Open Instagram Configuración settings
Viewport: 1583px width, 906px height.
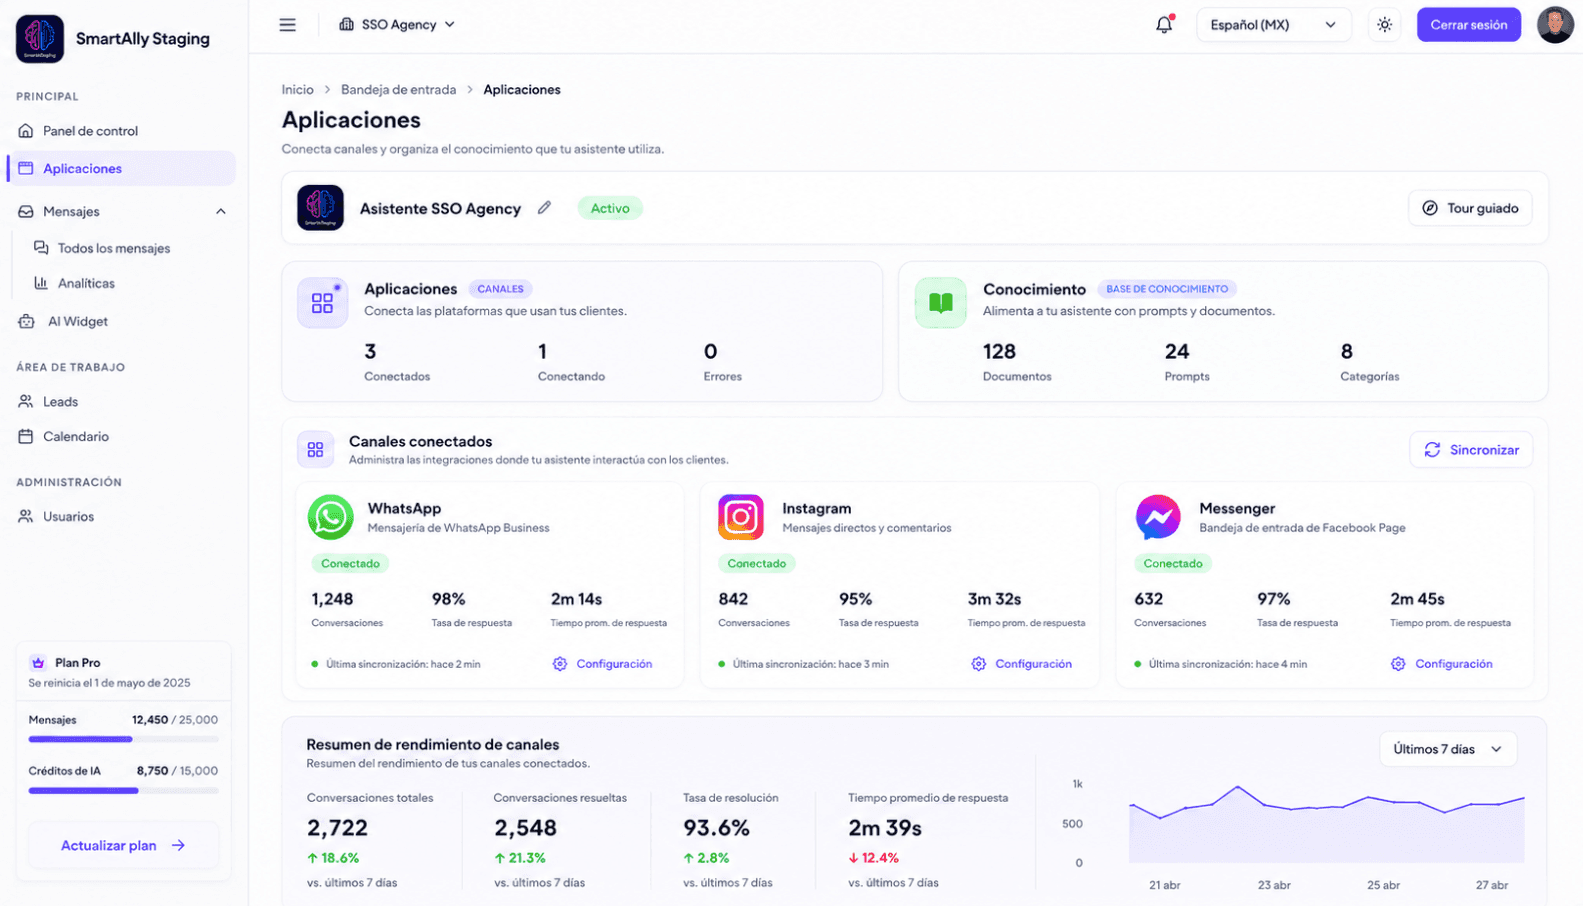[1022, 664]
